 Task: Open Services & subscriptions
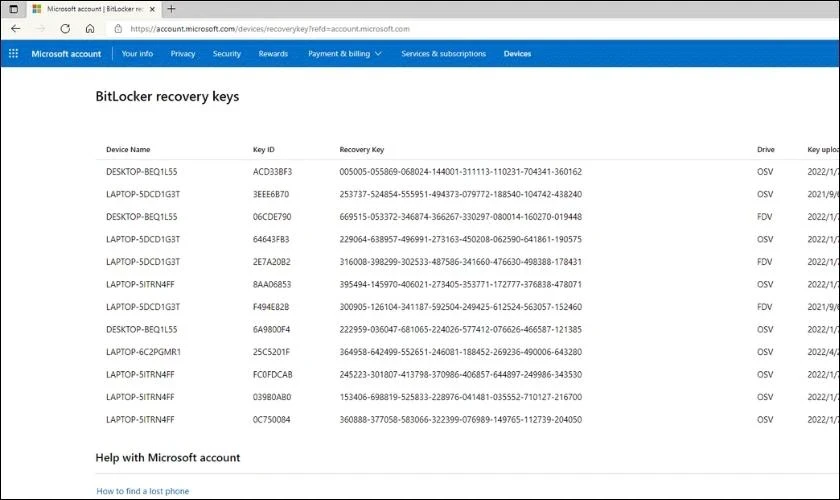[444, 54]
